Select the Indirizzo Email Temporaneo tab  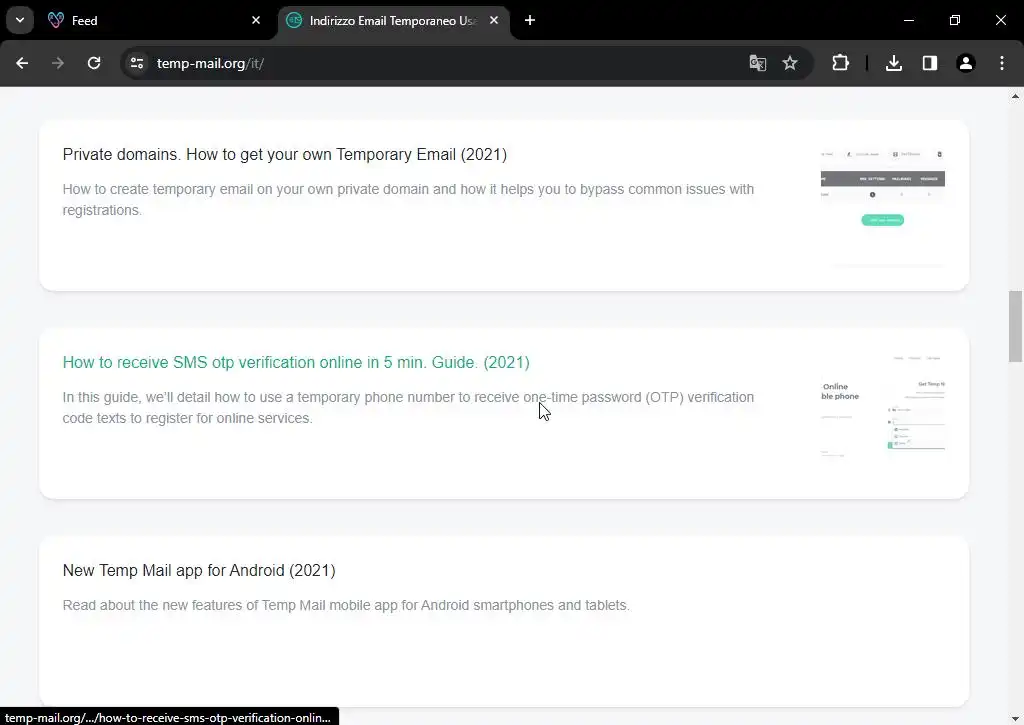tap(394, 20)
